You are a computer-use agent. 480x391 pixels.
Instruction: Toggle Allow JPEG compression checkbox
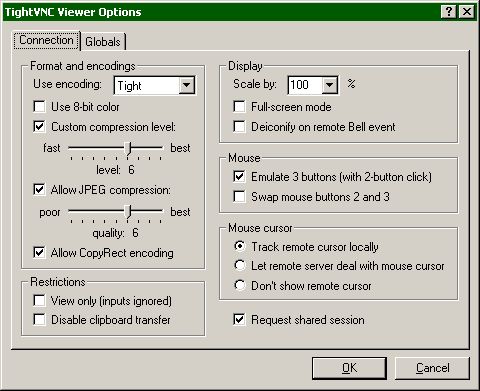point(39,190)
